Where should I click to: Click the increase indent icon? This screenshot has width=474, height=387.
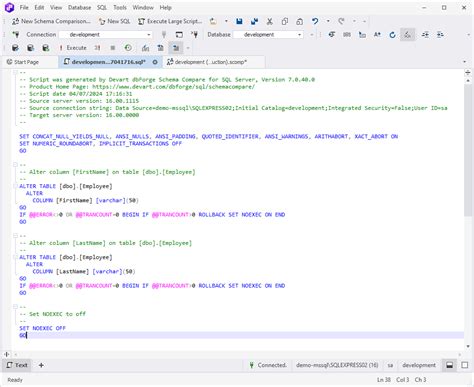pos(425,35)
